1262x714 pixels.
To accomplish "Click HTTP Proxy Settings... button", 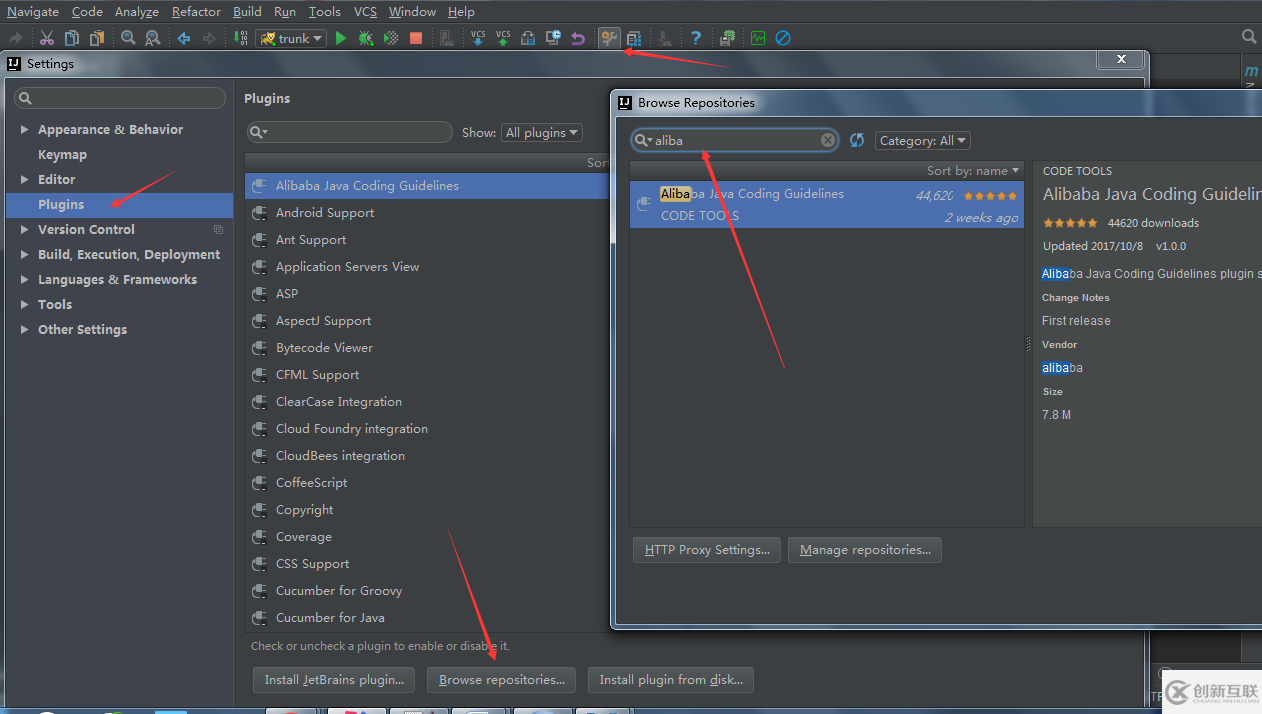I will (707, 550).
